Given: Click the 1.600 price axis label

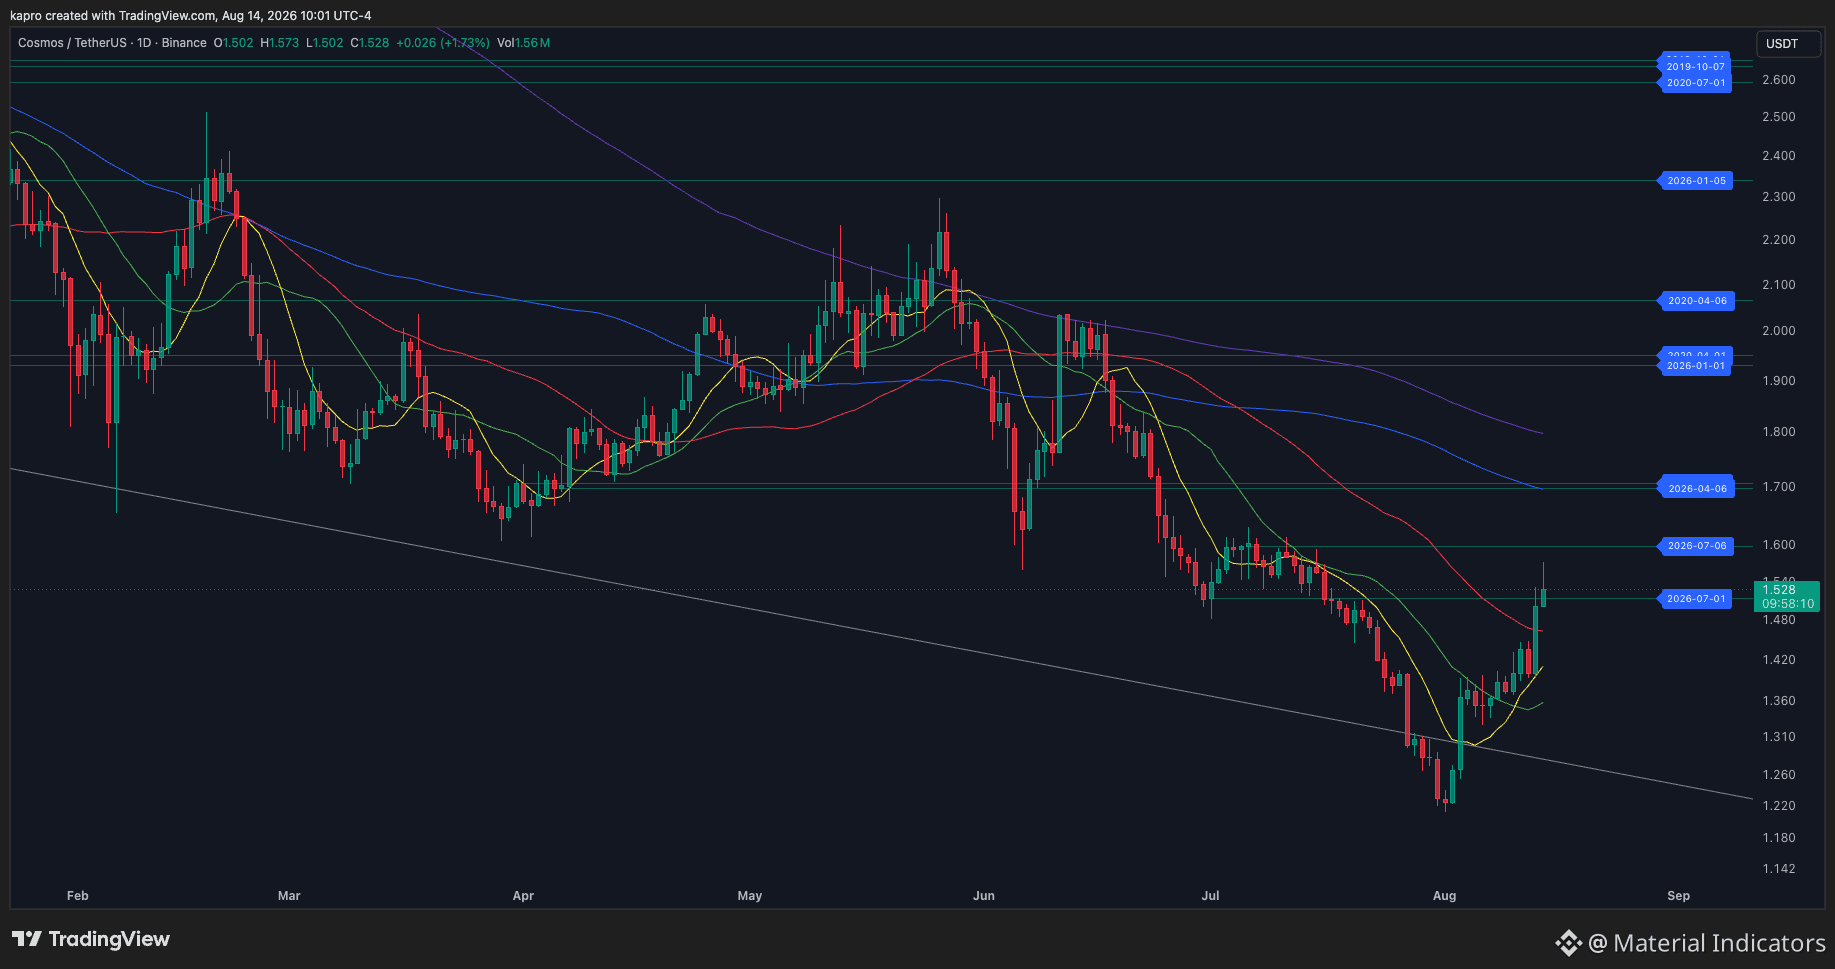Looking at the screenshot, I should [1778, 545].
